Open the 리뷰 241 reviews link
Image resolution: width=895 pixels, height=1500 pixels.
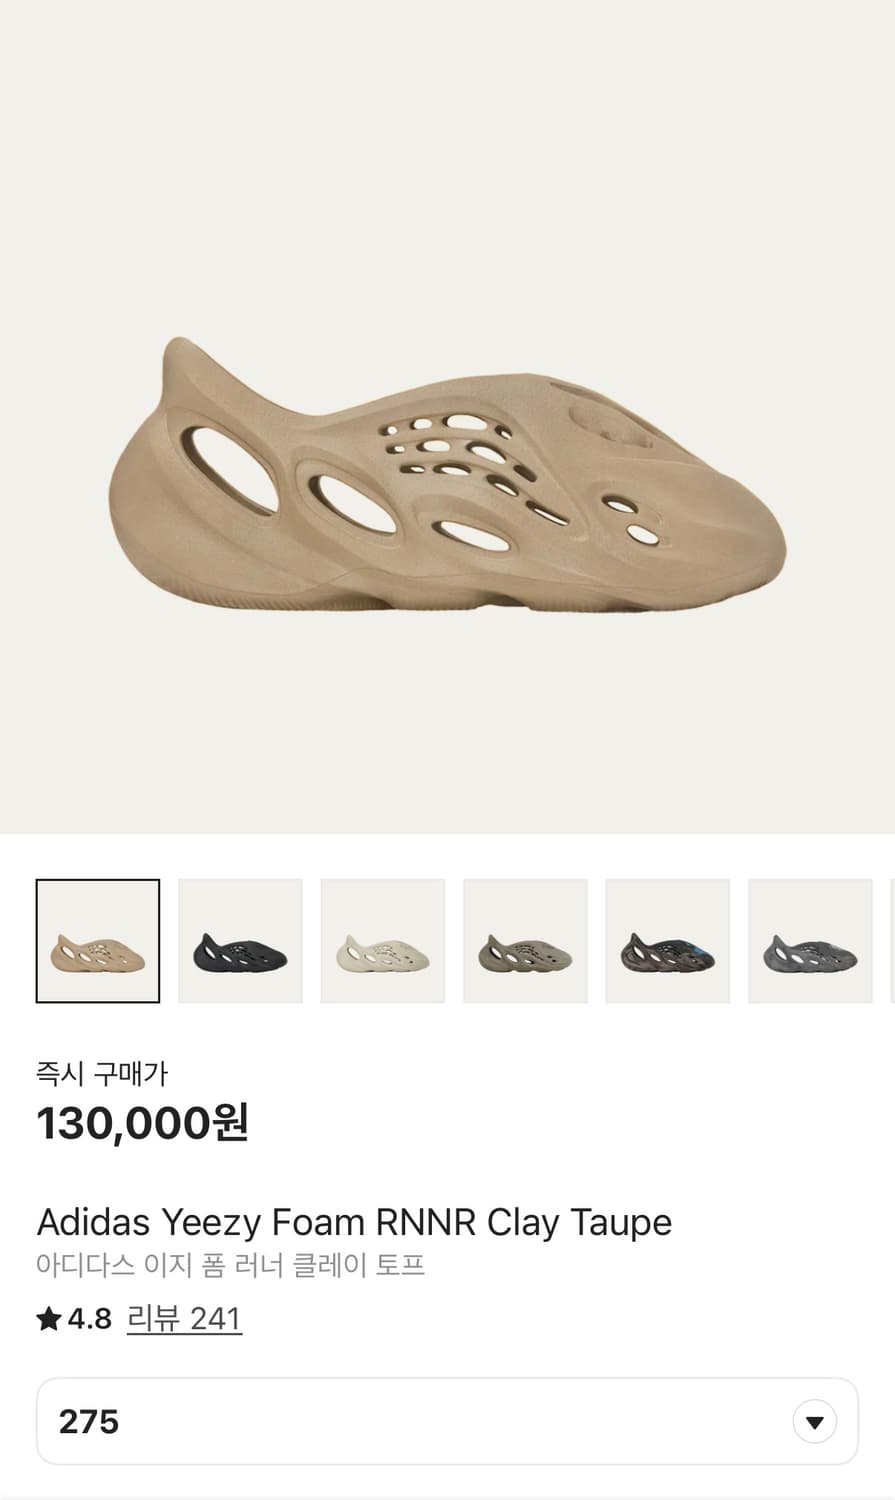184,1319
